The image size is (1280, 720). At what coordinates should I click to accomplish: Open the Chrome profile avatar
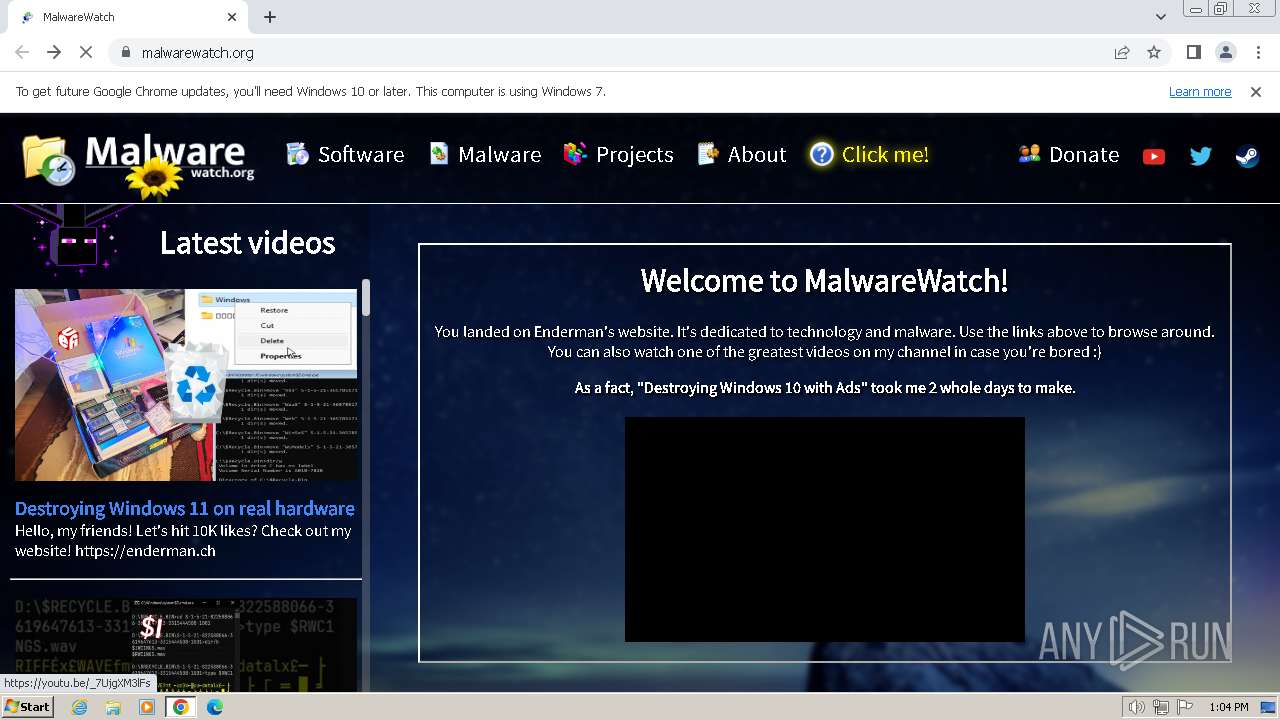click(x=1226, y=52)
